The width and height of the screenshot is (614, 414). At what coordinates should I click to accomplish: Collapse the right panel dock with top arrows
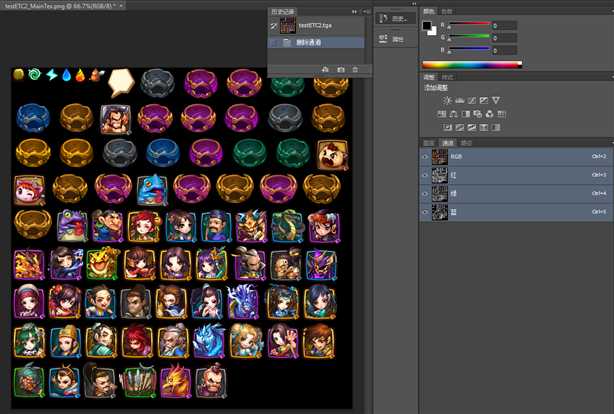414,4
